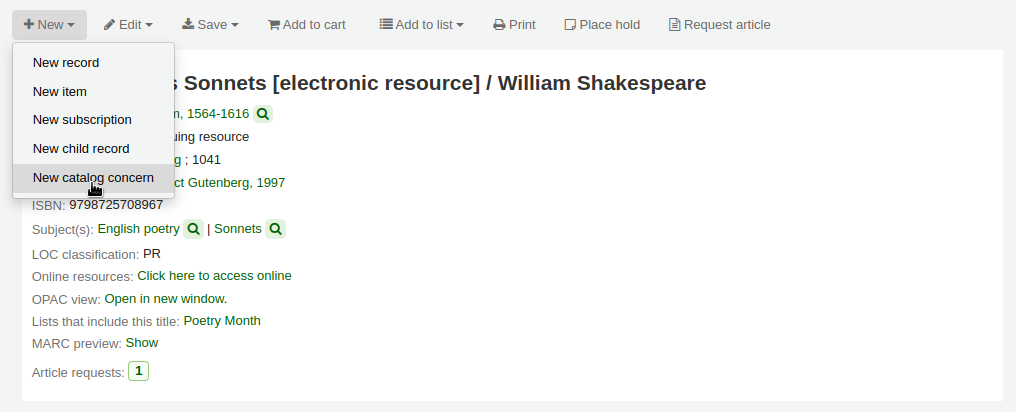The height and width of the screenshot is (412, 1016).
Task: Expand the Edit dropdown menu
Action: [128, 25]
